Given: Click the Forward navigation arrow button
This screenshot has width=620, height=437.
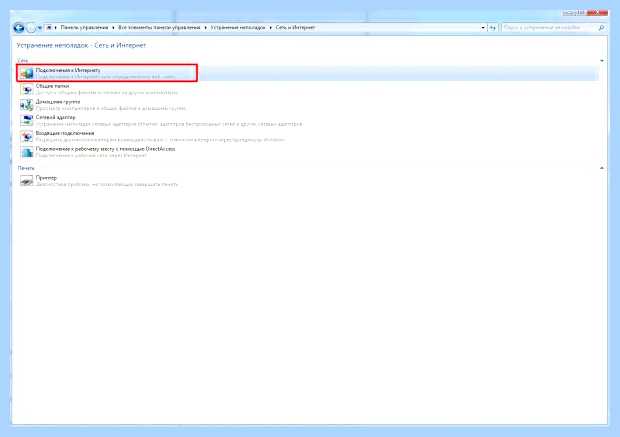Looking at the screenshot, I should 30,28.
